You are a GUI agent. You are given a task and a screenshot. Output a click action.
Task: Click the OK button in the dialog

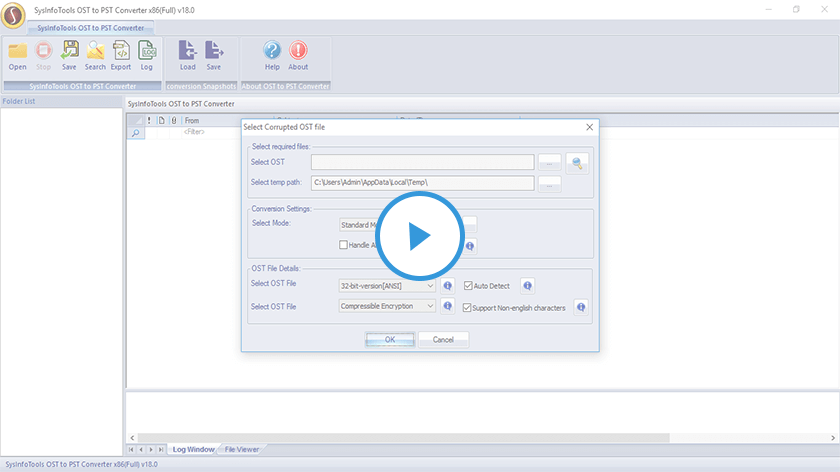tap(389, 340)
